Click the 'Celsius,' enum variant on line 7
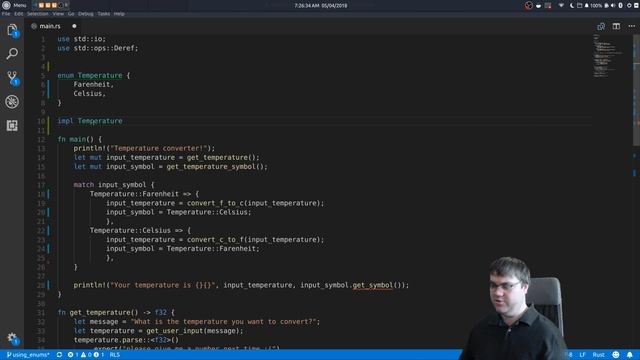The height and width of the screenshot is (360, 640). 89,93
